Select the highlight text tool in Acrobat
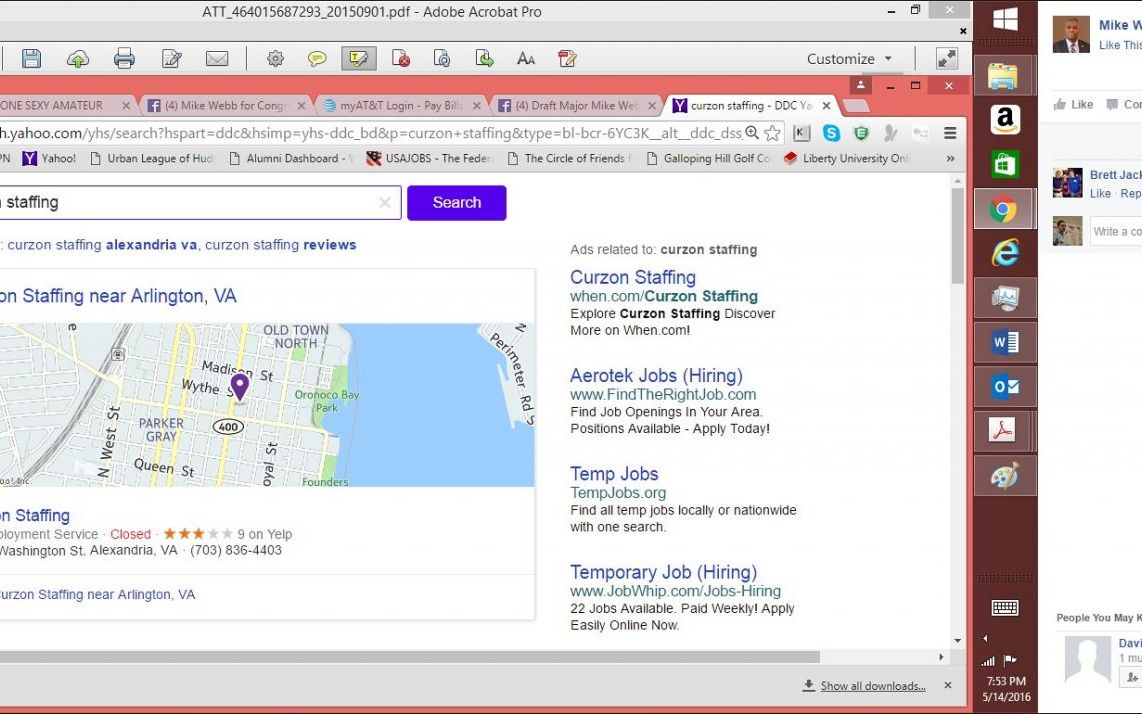This screenshot has height=714, width=1142. (358, 59)
